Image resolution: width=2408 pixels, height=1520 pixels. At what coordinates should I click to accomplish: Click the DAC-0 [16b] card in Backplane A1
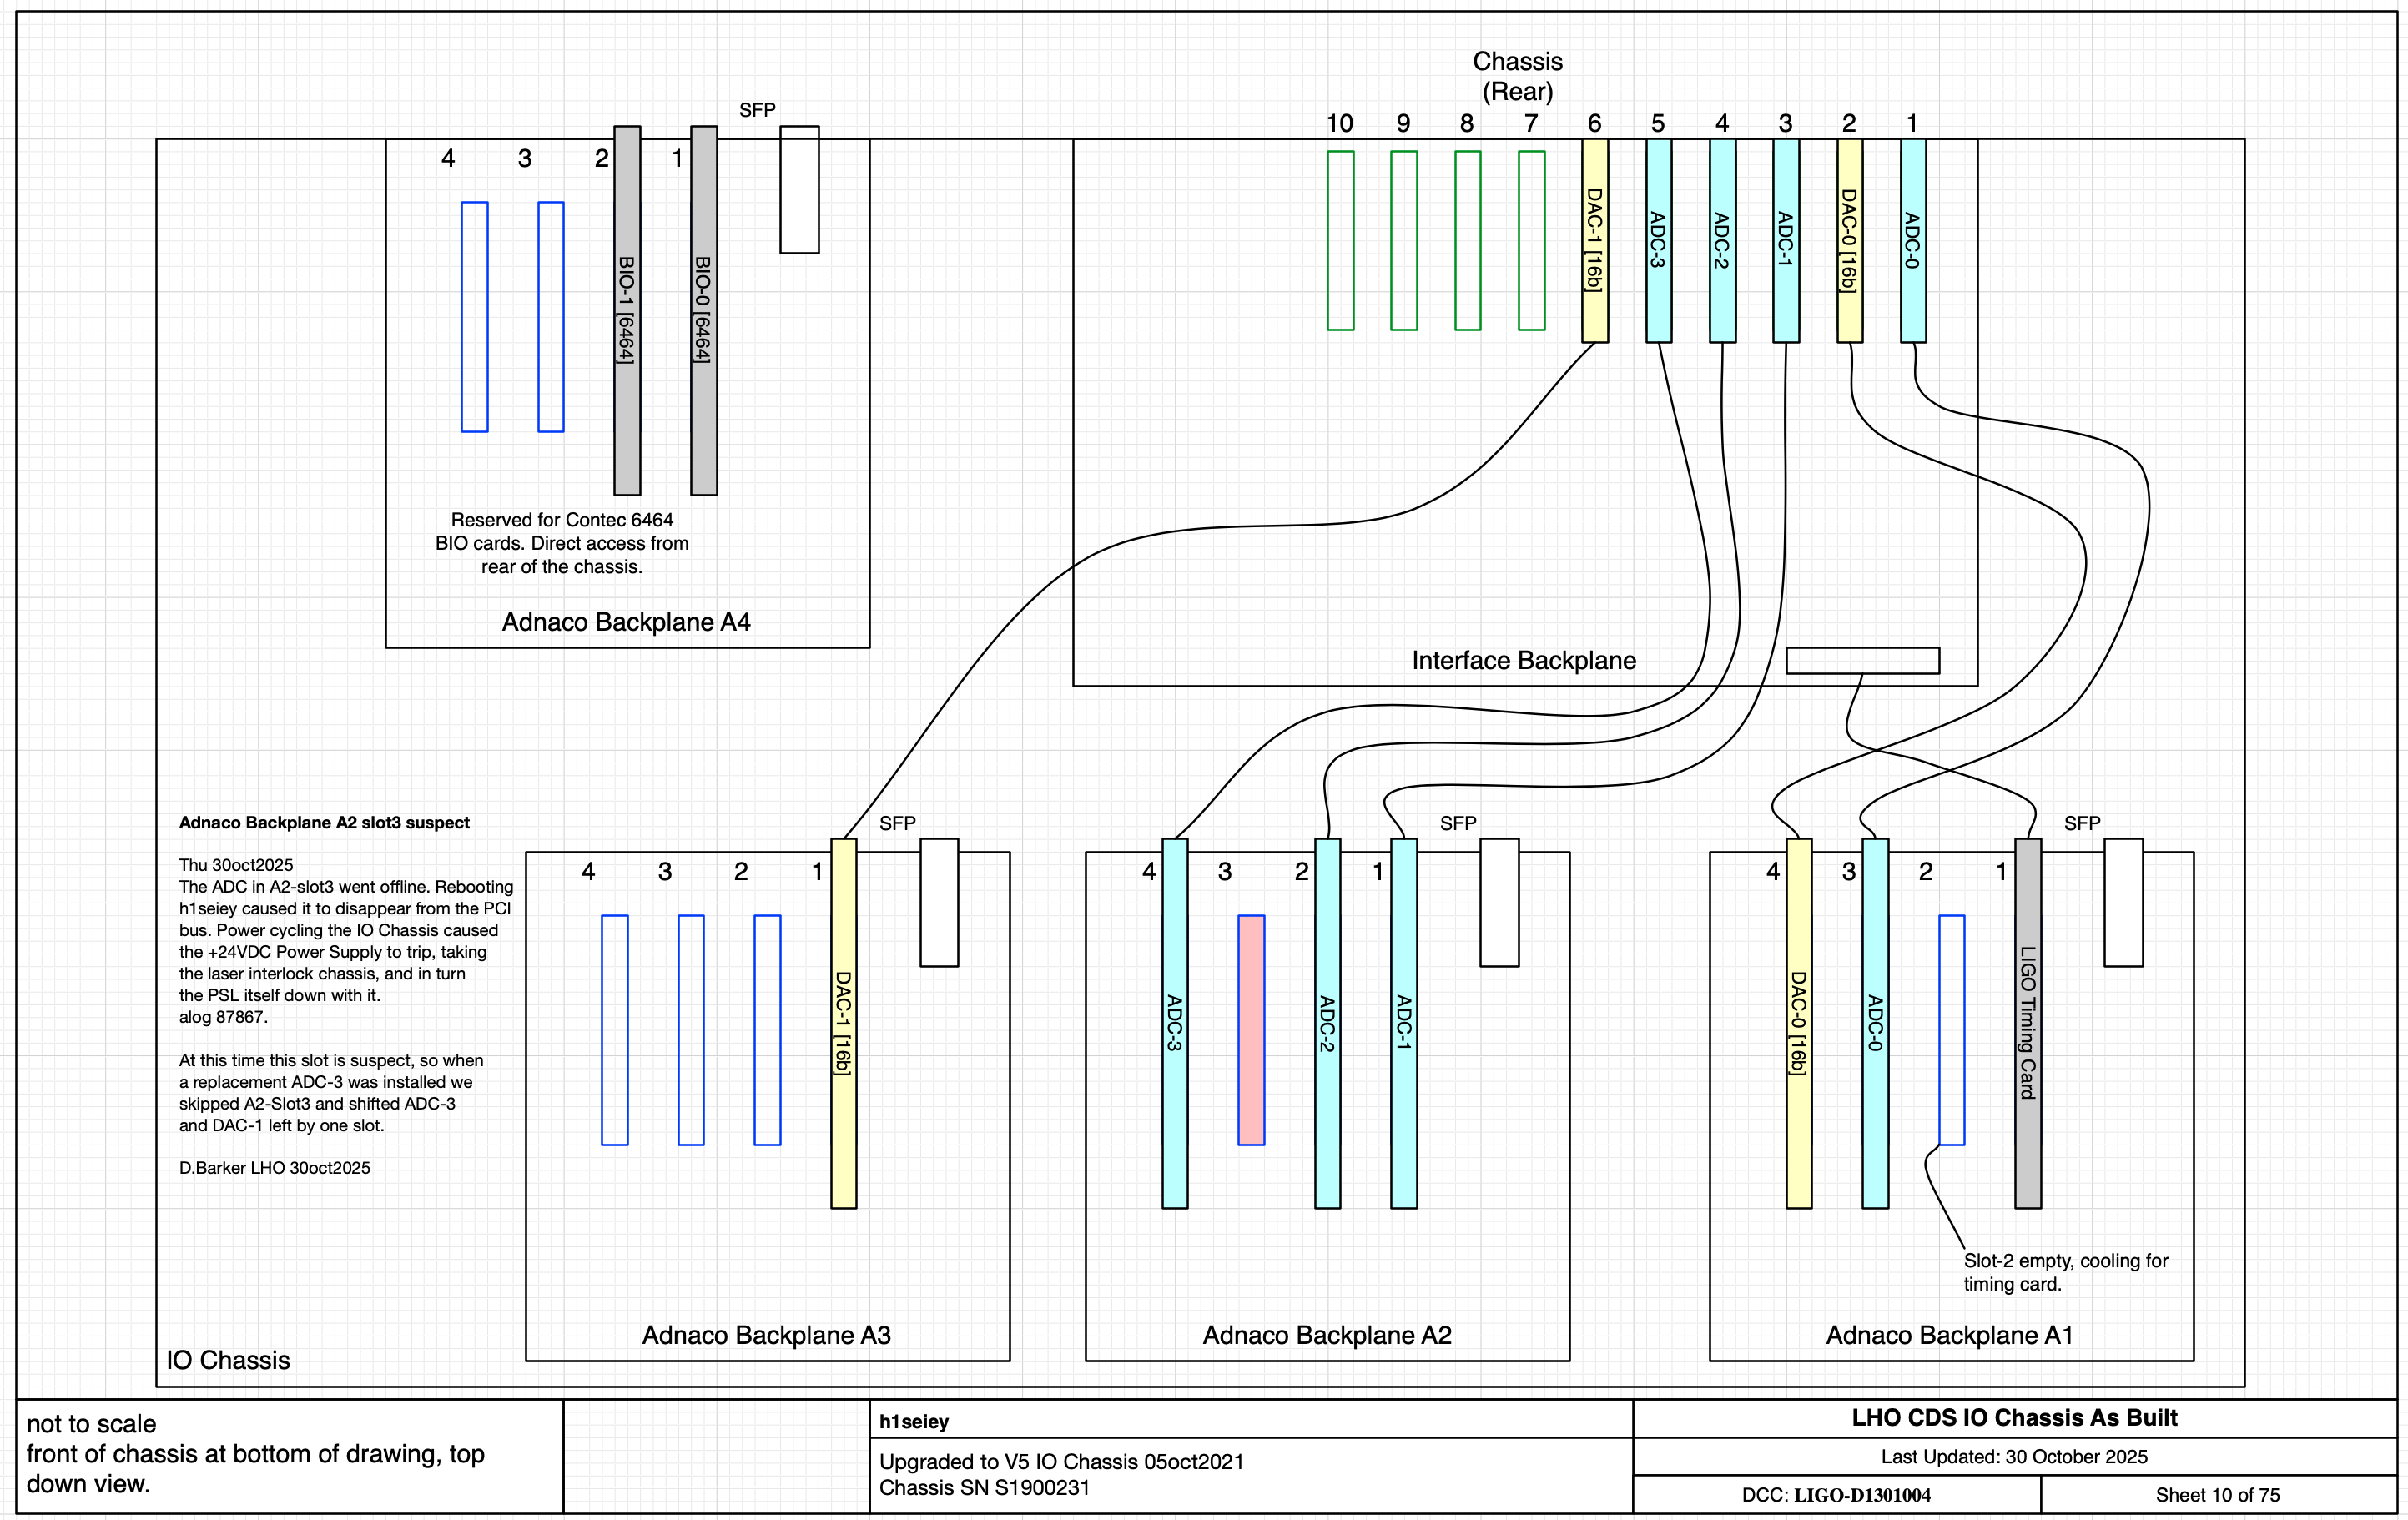point(1798,1022)
